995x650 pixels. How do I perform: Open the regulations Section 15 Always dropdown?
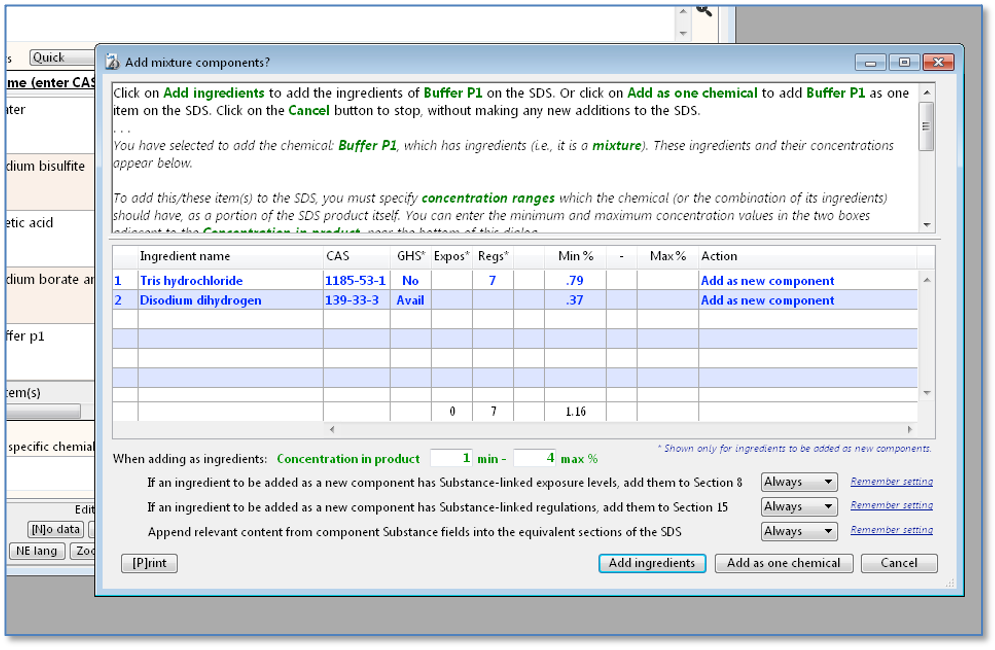(x=799, y=507)
